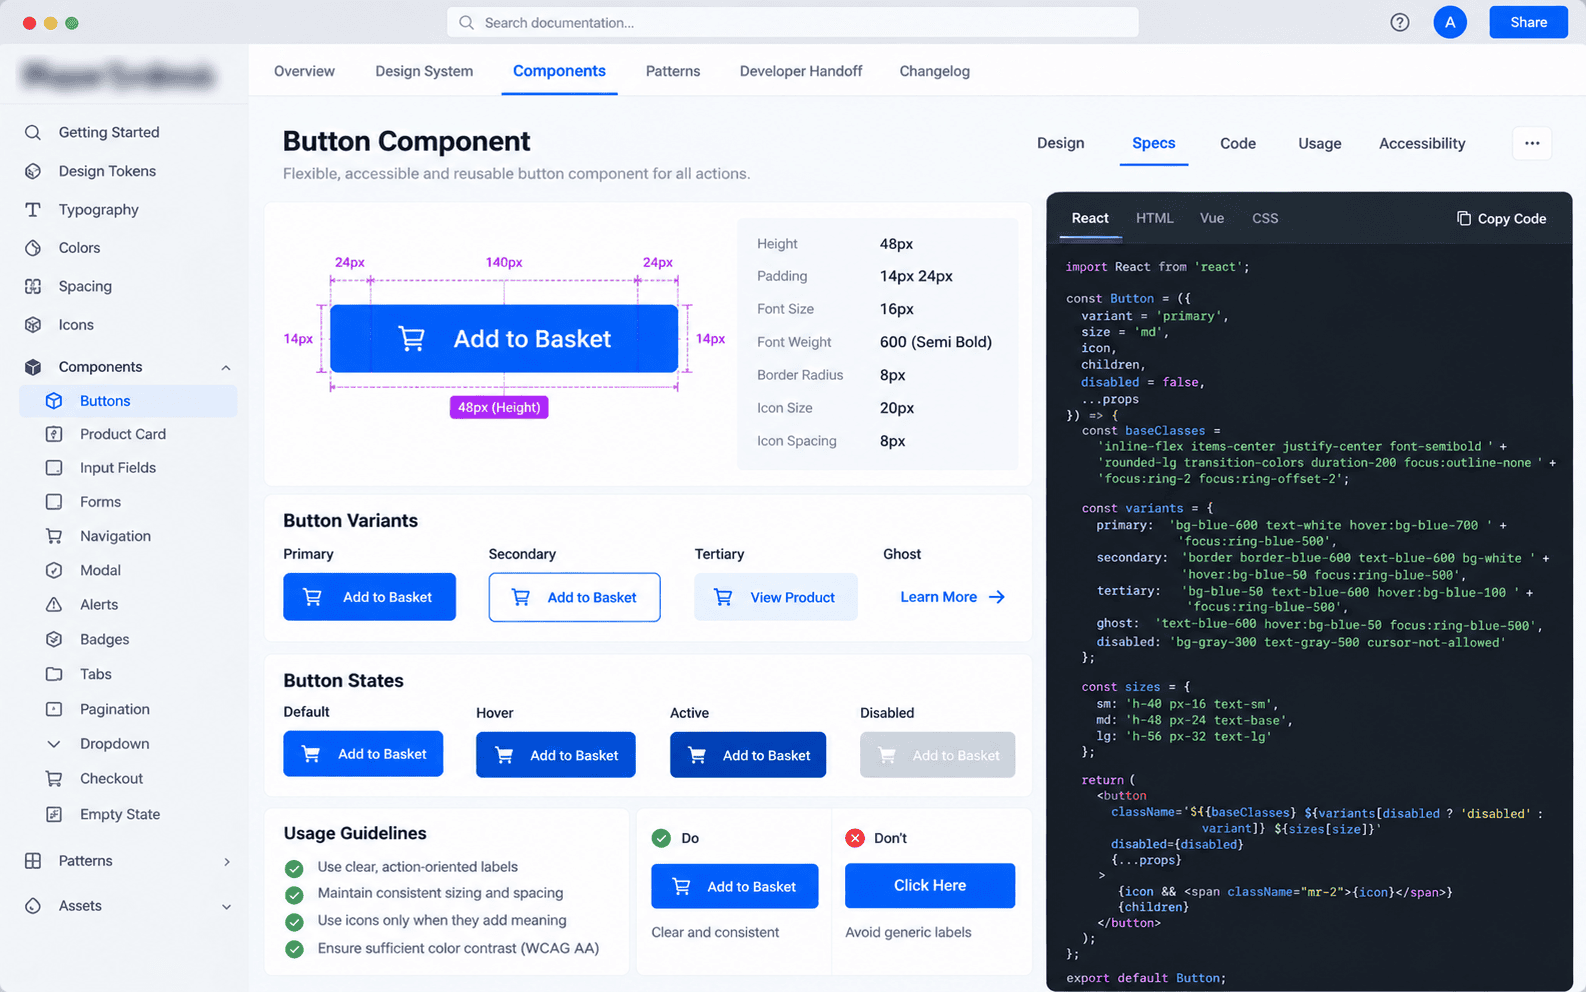The width and height of the screenshot is (1586, 992).
Task: Select the CSS code tab
Action: [1265, 218]
